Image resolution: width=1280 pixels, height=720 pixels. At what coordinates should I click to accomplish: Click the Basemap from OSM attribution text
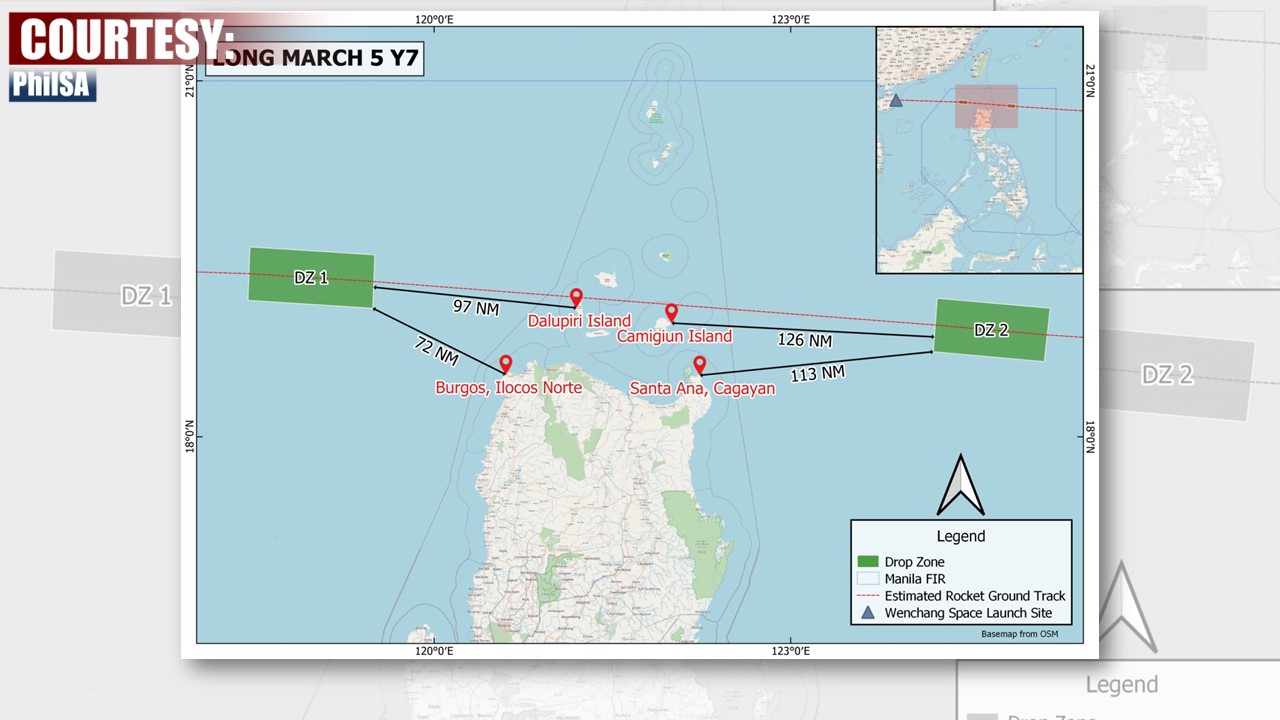(1019, 634)
